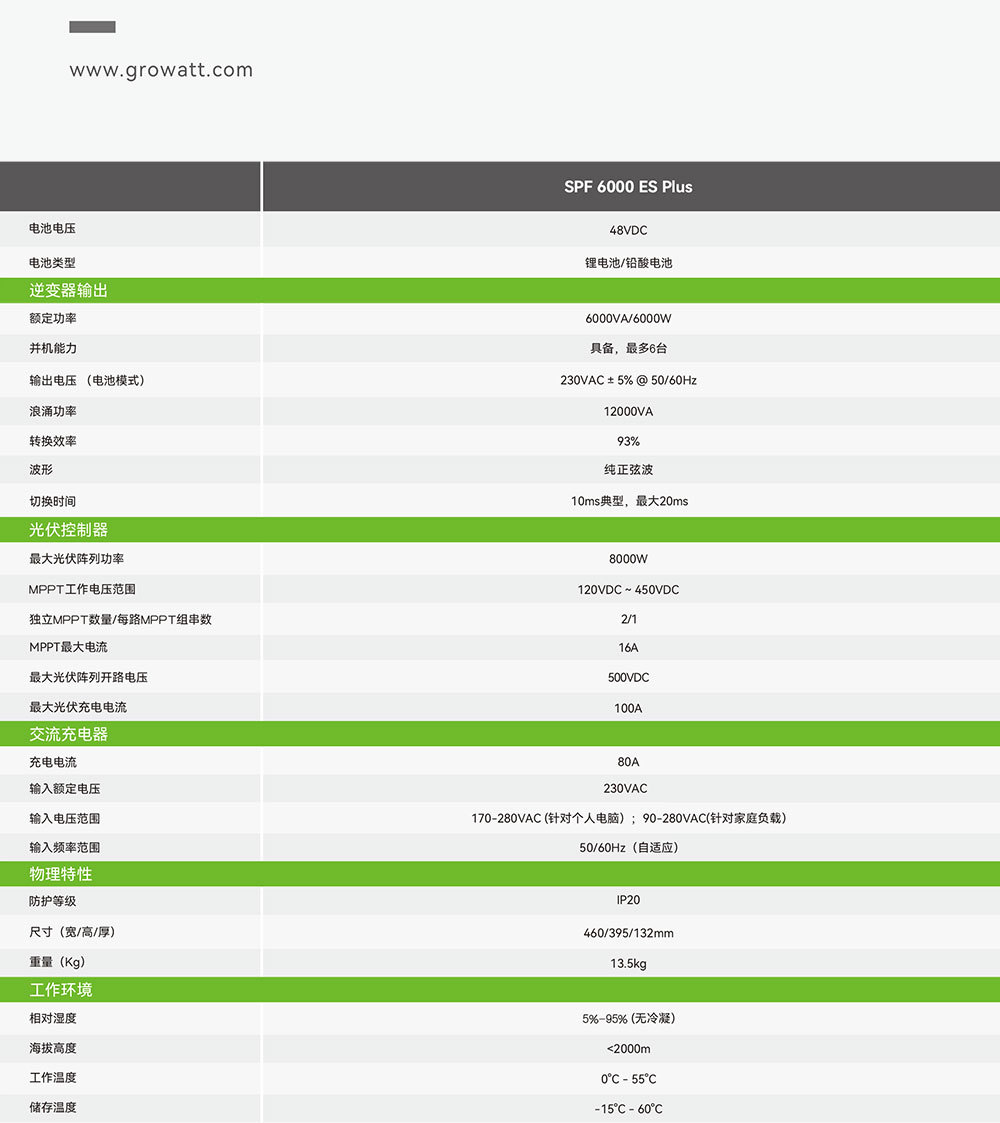Click the 物理特性 section header
The width and height of the screenshot is (1000, 1123).
click(60, 874)
